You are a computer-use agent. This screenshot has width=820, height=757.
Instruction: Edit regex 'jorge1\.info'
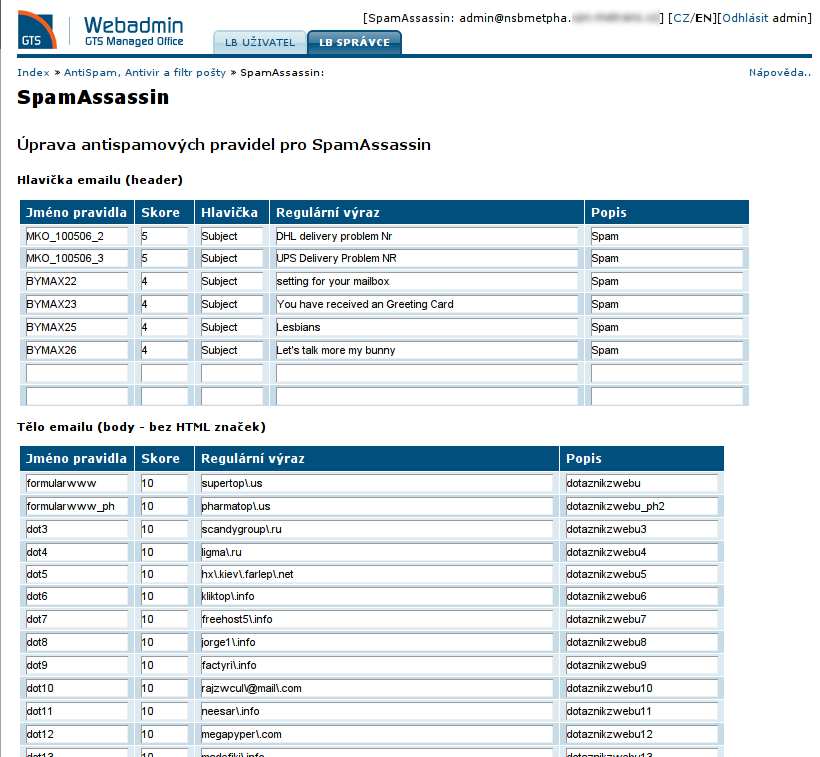point(377,642)
